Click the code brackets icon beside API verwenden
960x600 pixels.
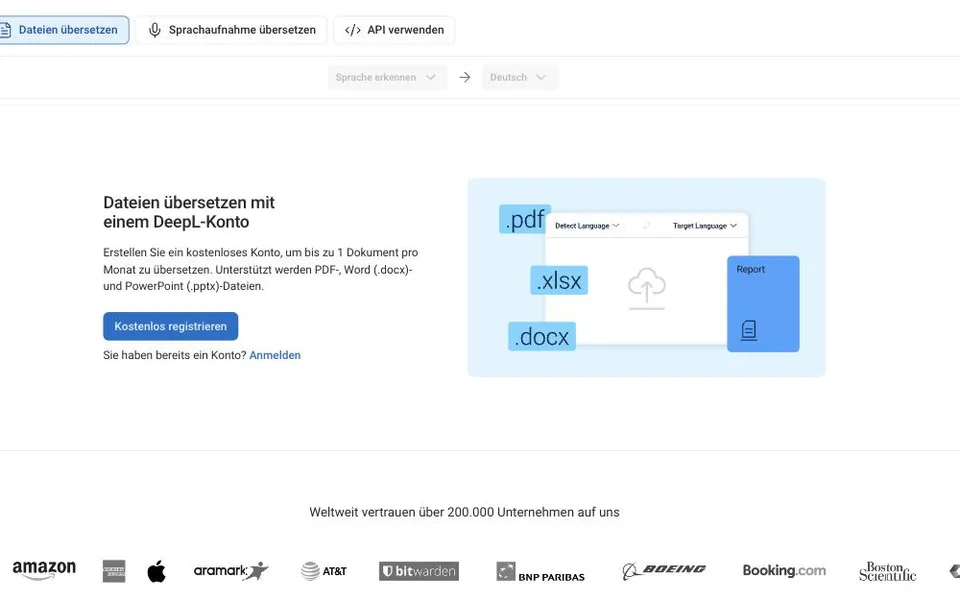(353, 30)
